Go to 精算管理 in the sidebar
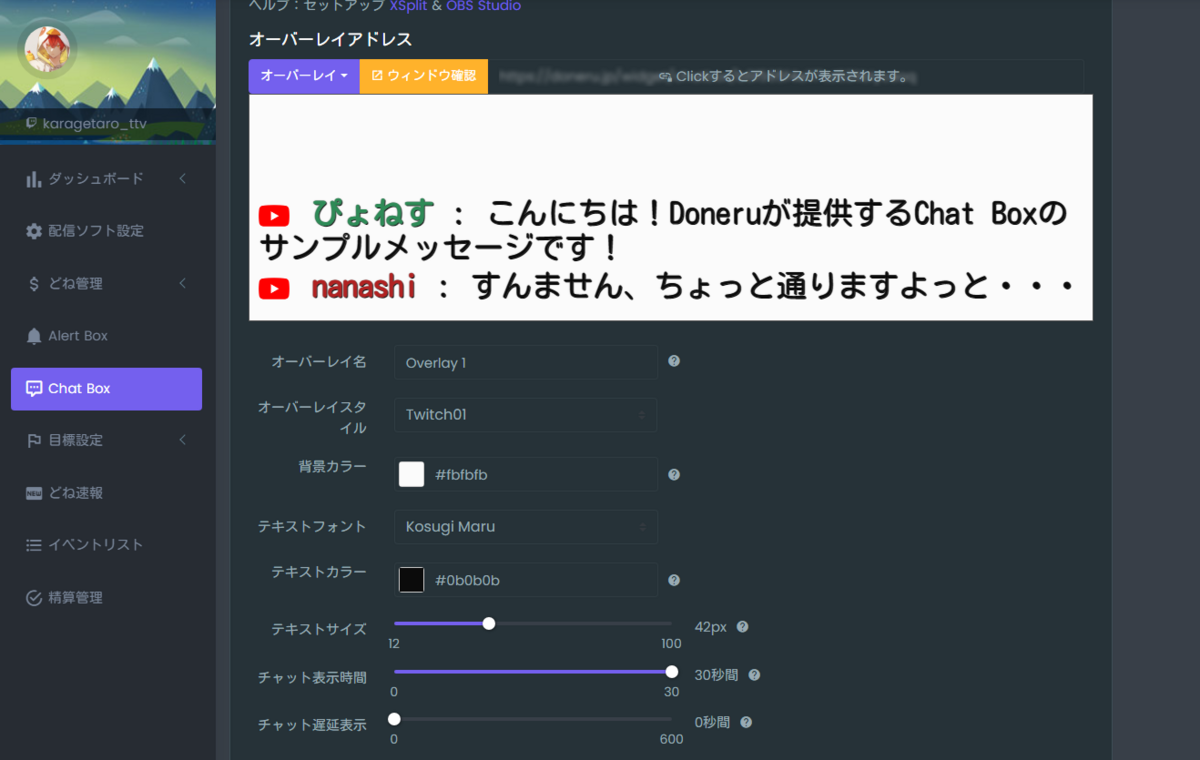 [x=106, y=598]
